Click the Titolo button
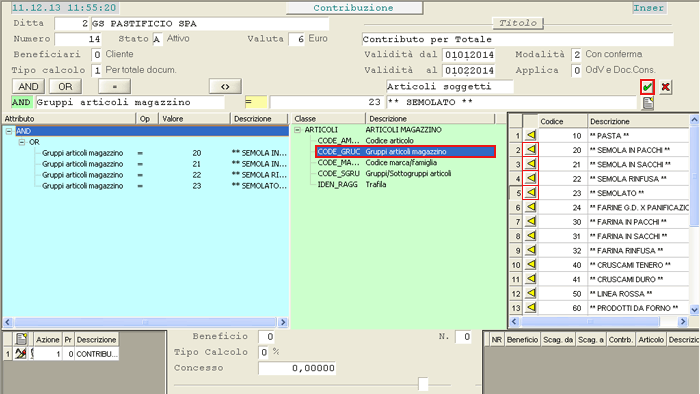 pos(518,23)
